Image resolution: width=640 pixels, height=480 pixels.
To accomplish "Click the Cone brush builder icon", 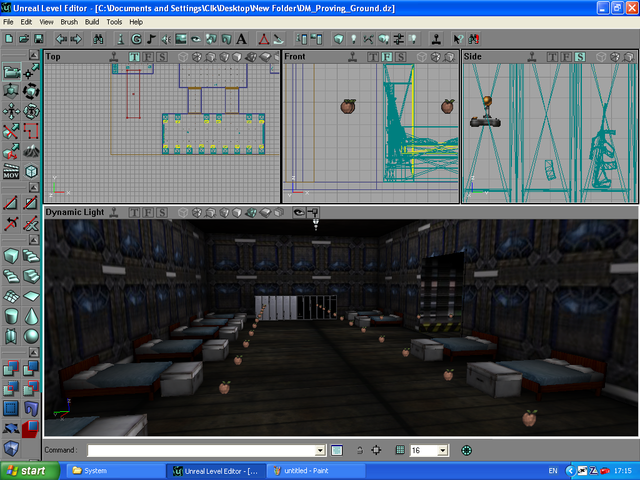I will click(31, 314).
